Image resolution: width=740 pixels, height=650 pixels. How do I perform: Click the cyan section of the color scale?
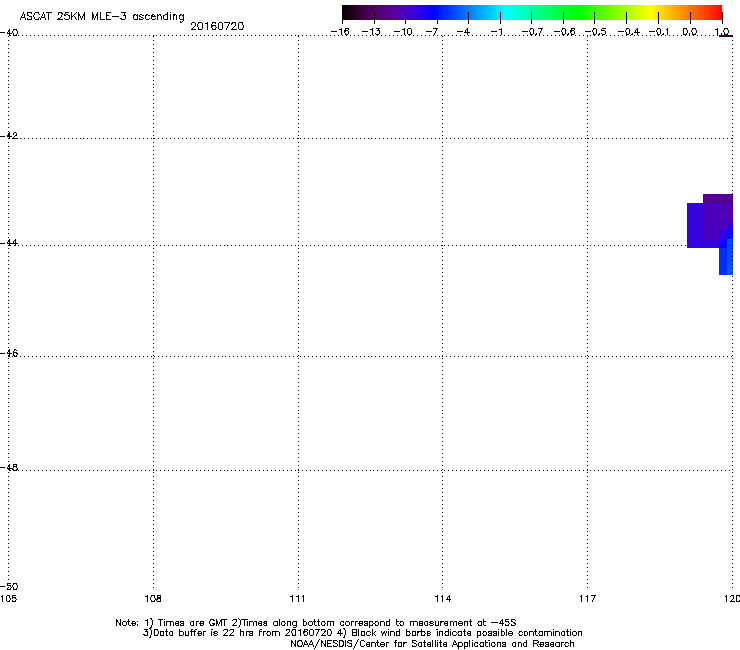[507, 12]
